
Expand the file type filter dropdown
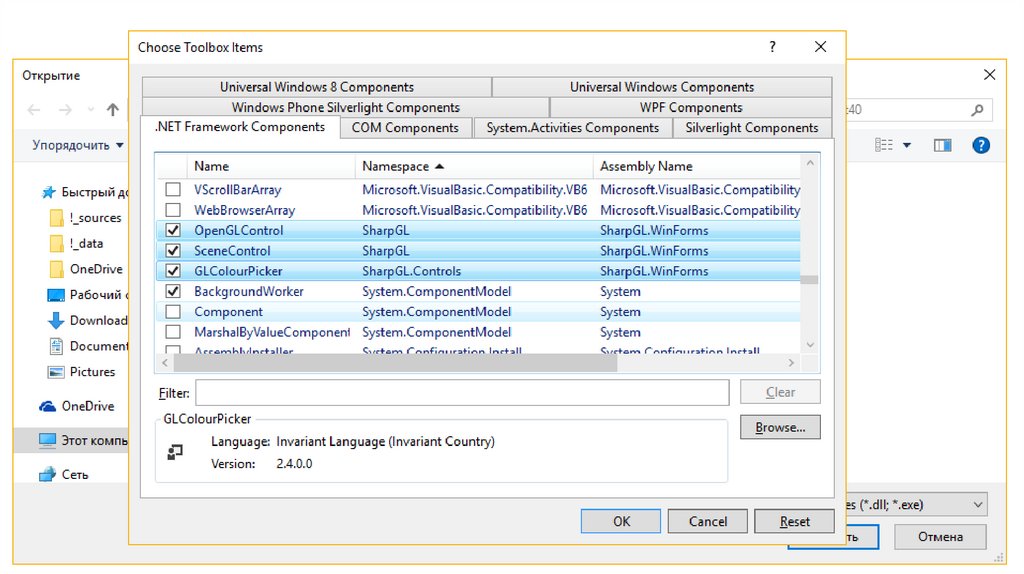[x=977, y=505]
